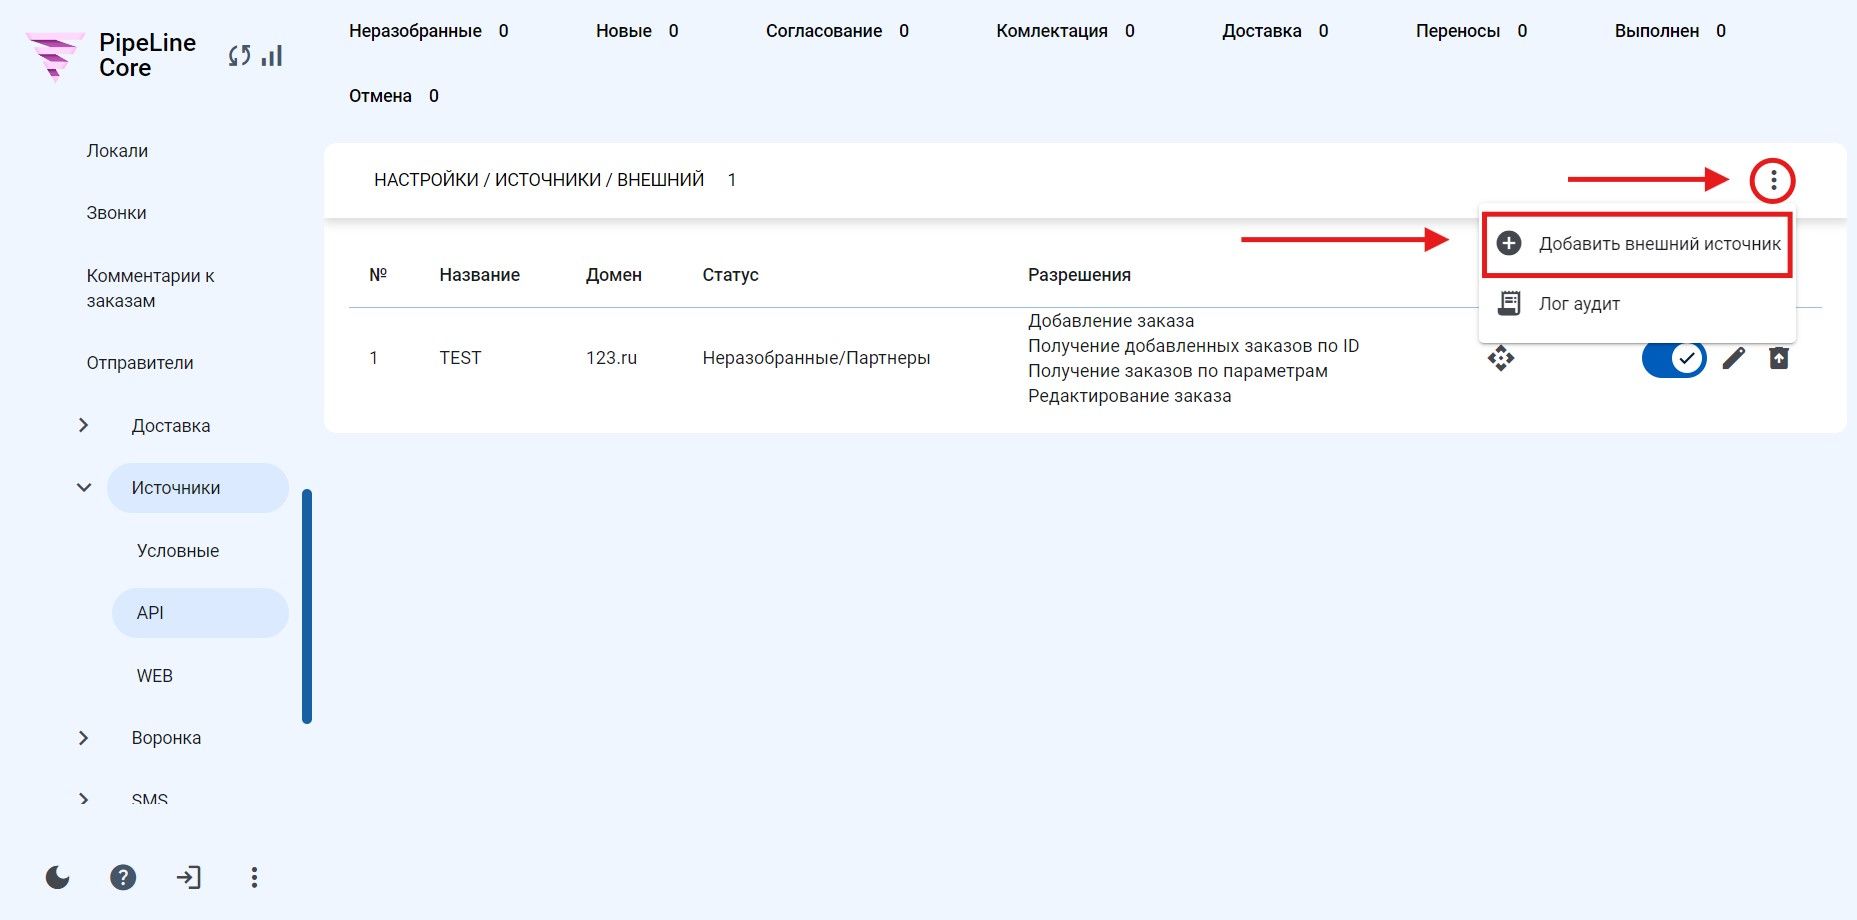Open Звонки in the sidebar

point(116,213)
